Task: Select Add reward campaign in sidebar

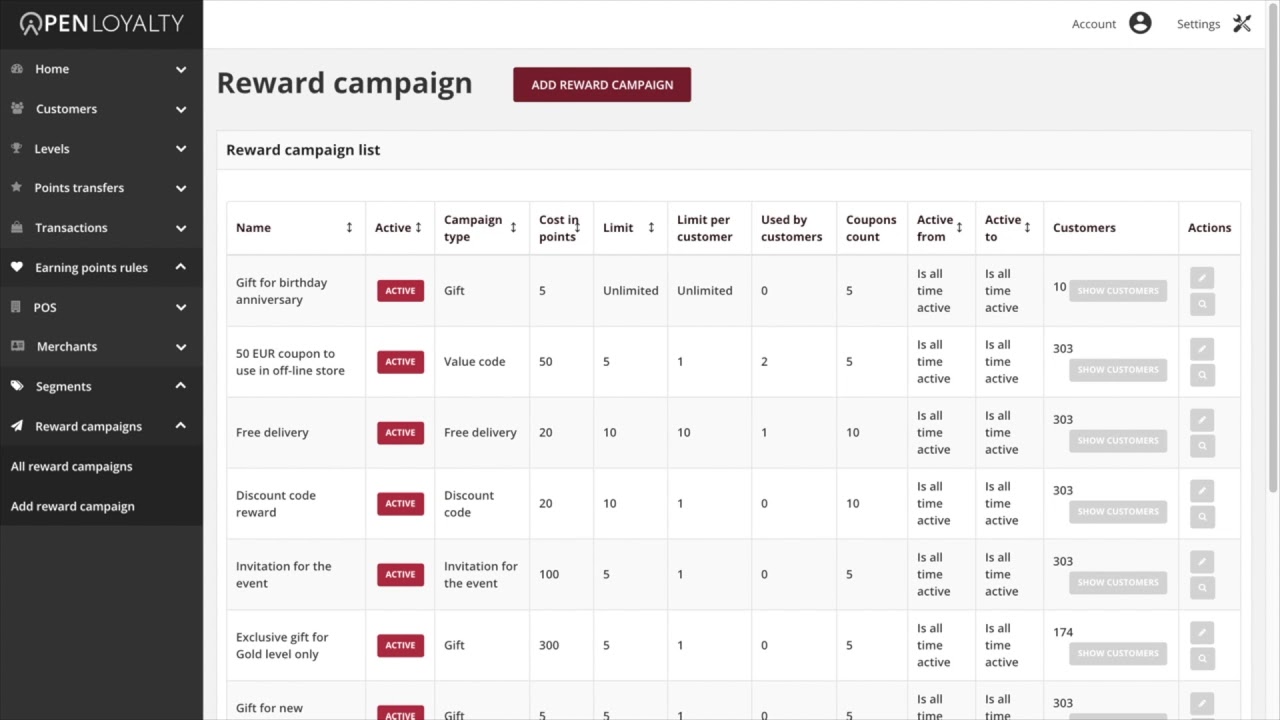Action: tap(73, 506)
